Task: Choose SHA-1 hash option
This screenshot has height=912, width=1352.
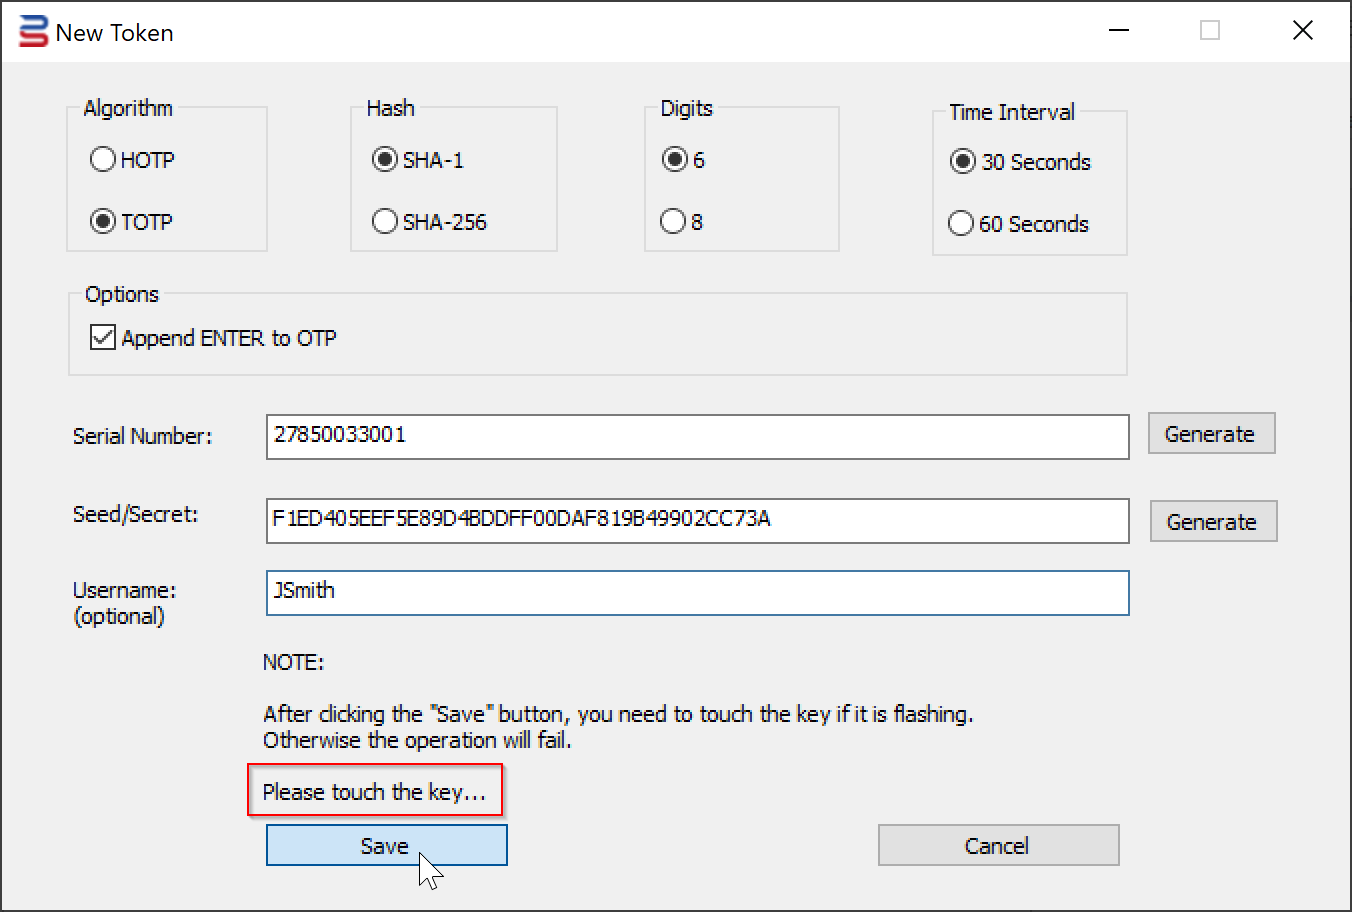Action: (x=385, y=160)
